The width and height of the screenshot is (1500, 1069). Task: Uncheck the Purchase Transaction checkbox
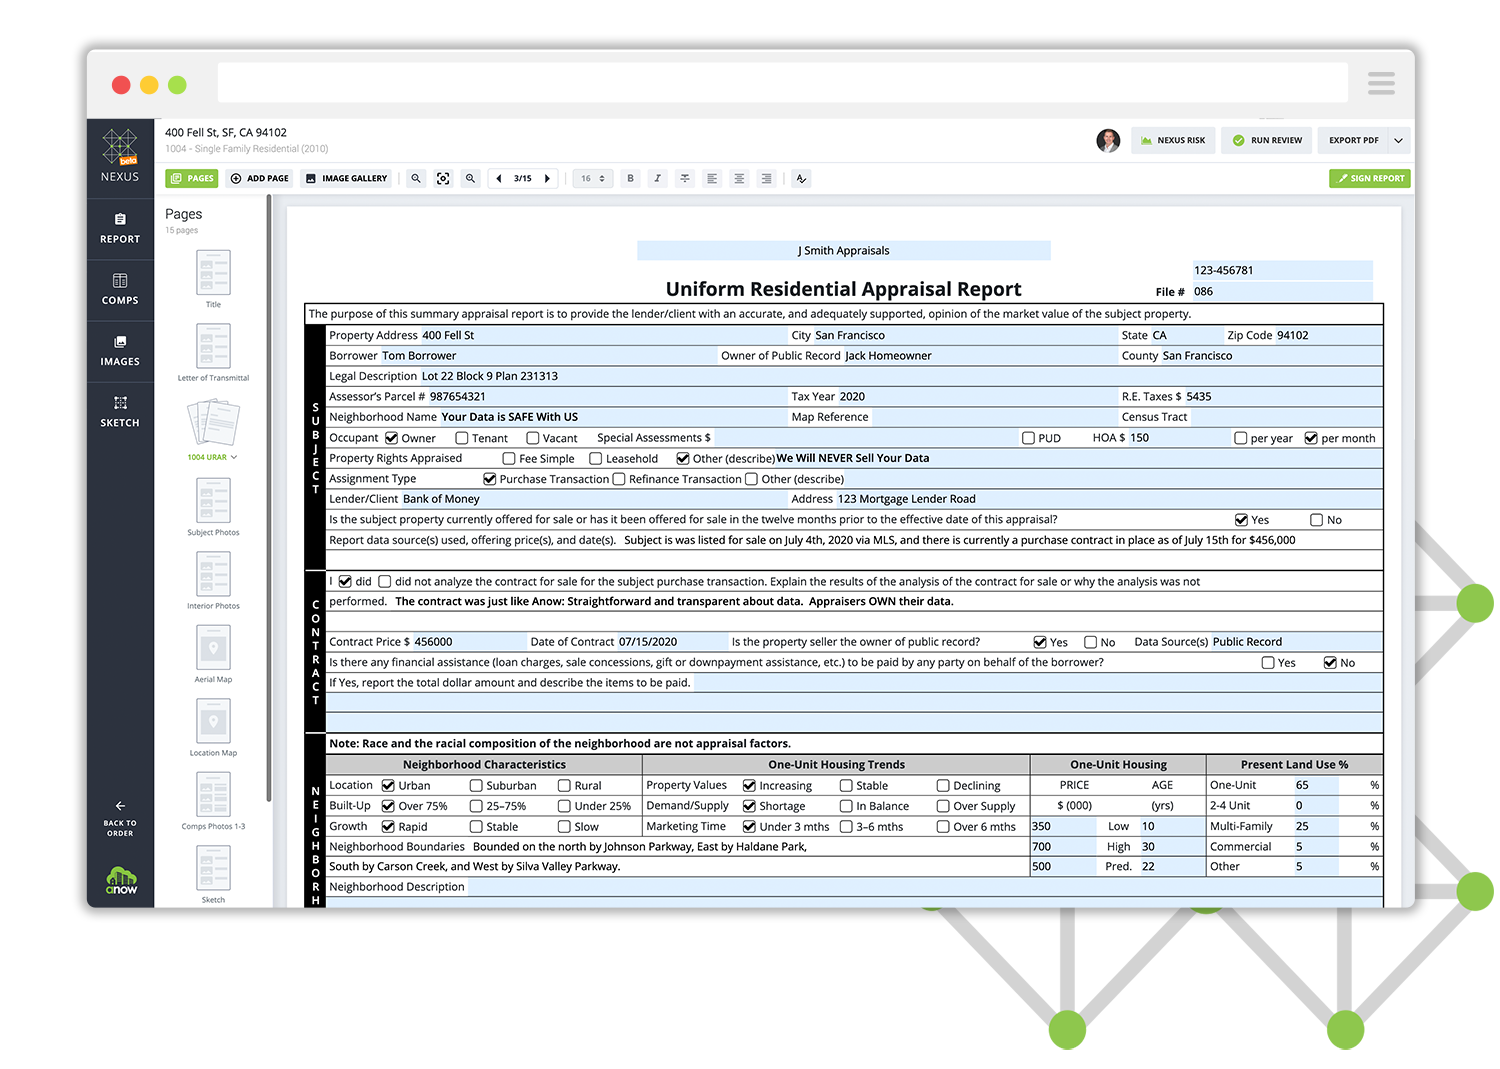490,479
